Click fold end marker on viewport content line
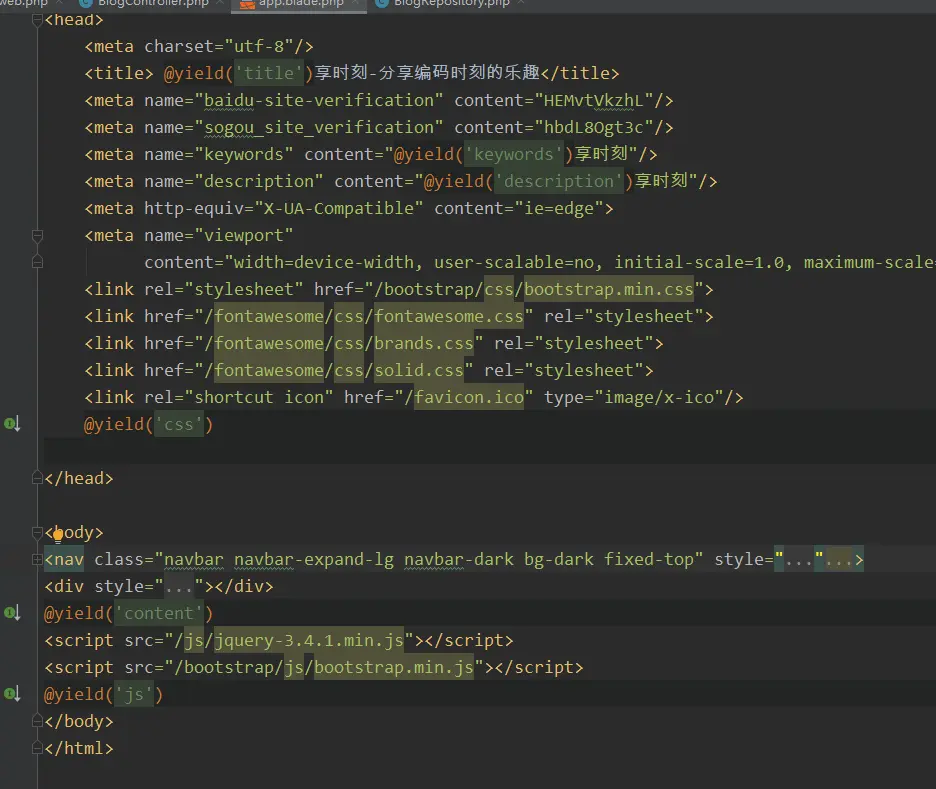The image size is (936, 789). pyautogui.click(x=37, y=262)
